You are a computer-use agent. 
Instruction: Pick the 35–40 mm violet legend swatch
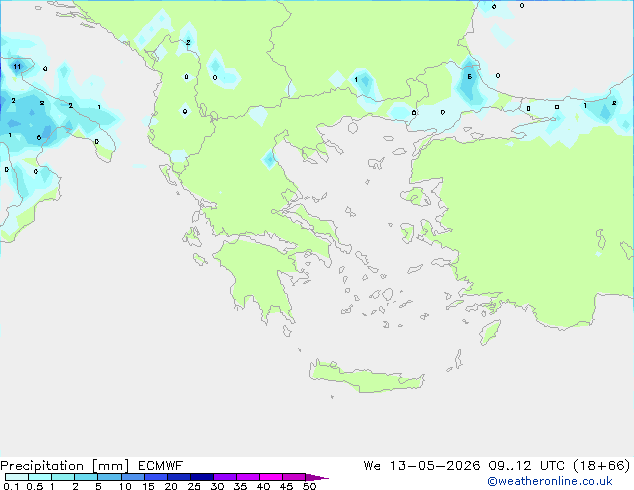(x=248, y=477)
